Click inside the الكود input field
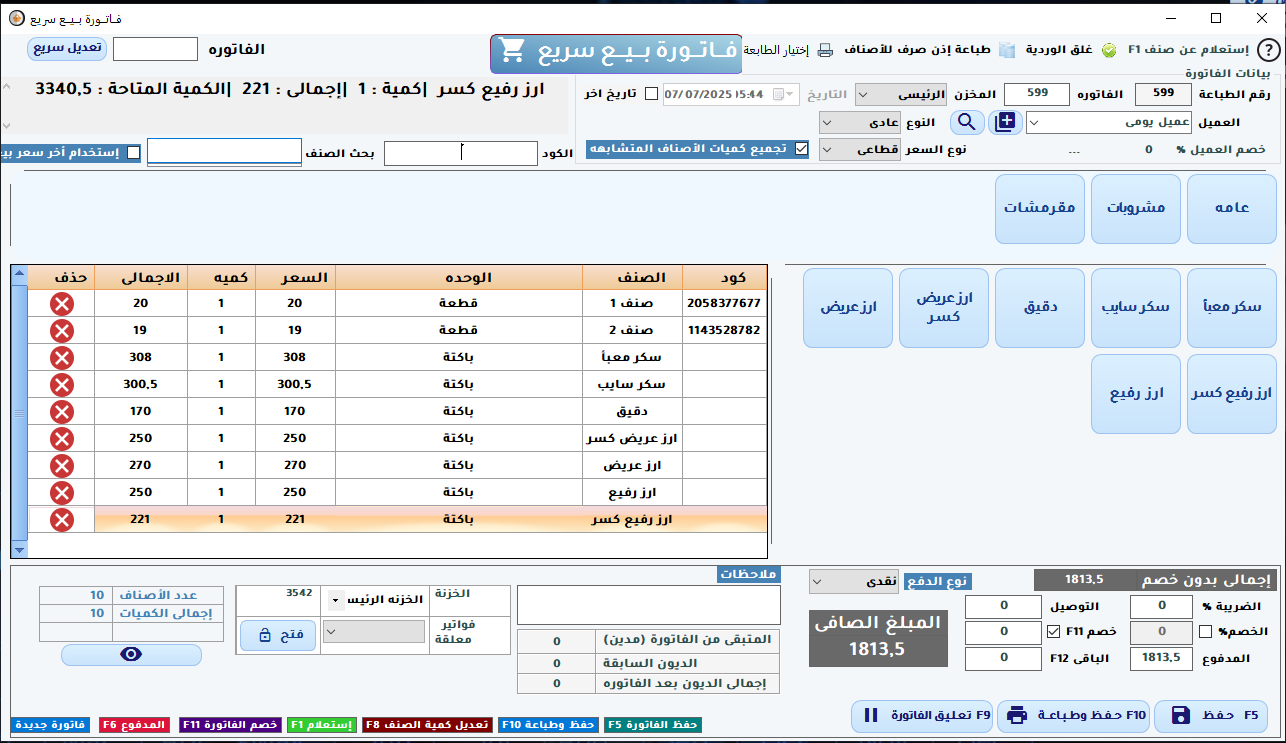 coord(460,153)
